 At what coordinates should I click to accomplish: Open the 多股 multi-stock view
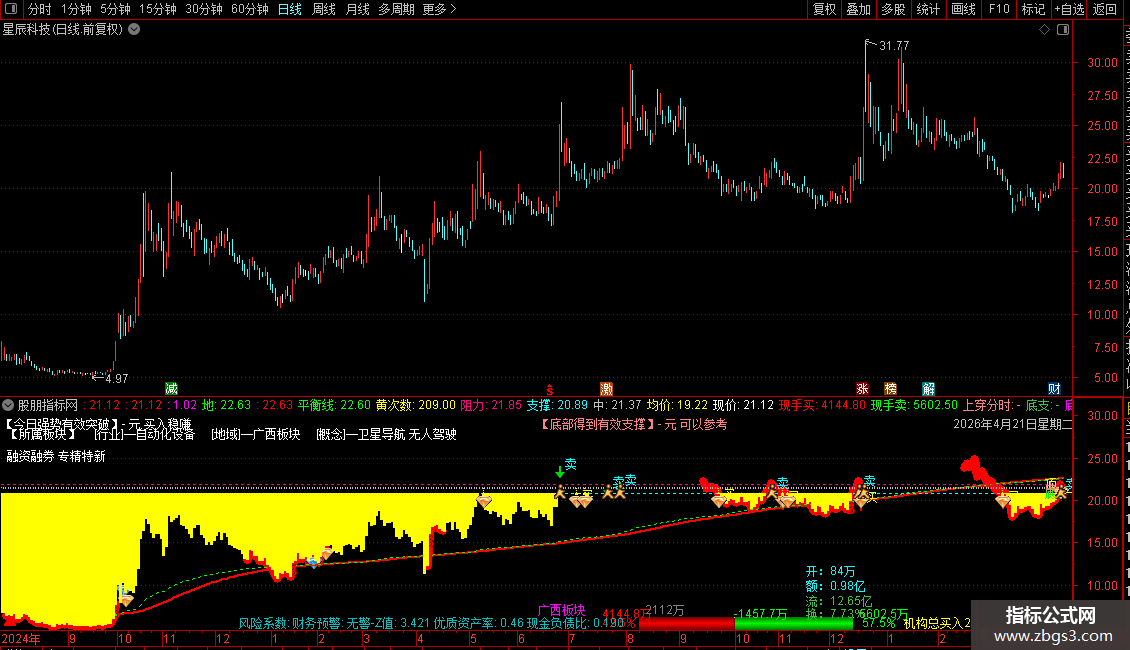tap(894, 9)
